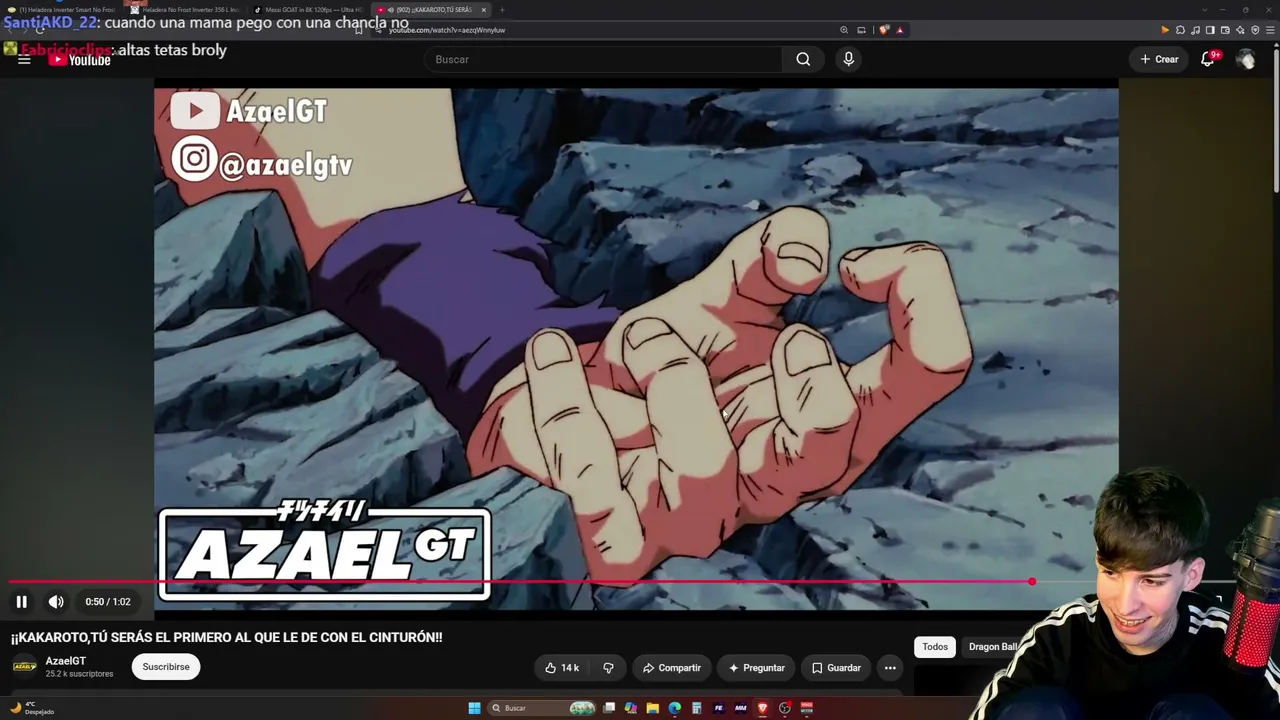Close the KAKAROTO YouTube tab

click(483, 10)
